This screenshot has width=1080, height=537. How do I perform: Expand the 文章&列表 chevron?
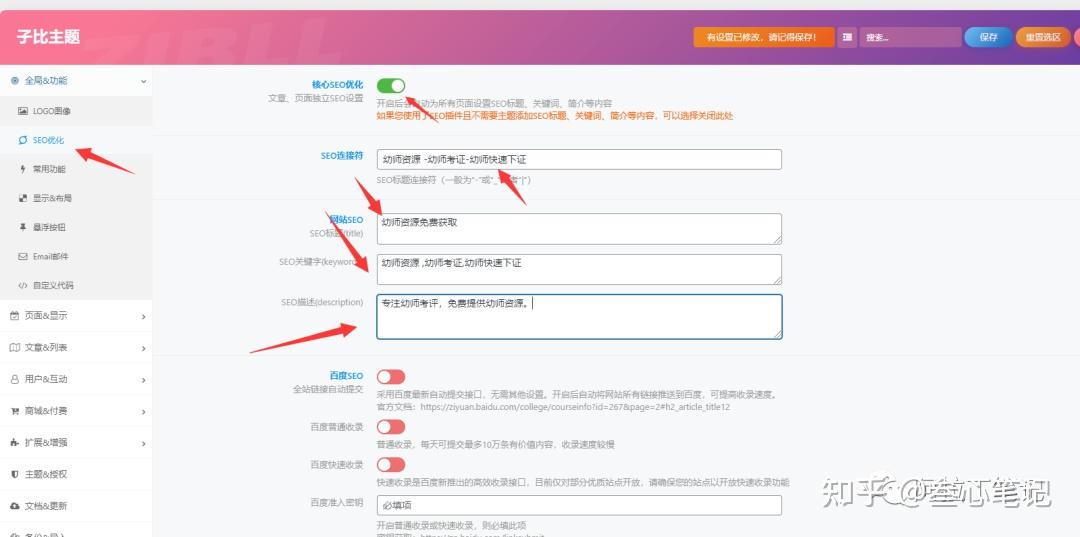click(143, 348)
